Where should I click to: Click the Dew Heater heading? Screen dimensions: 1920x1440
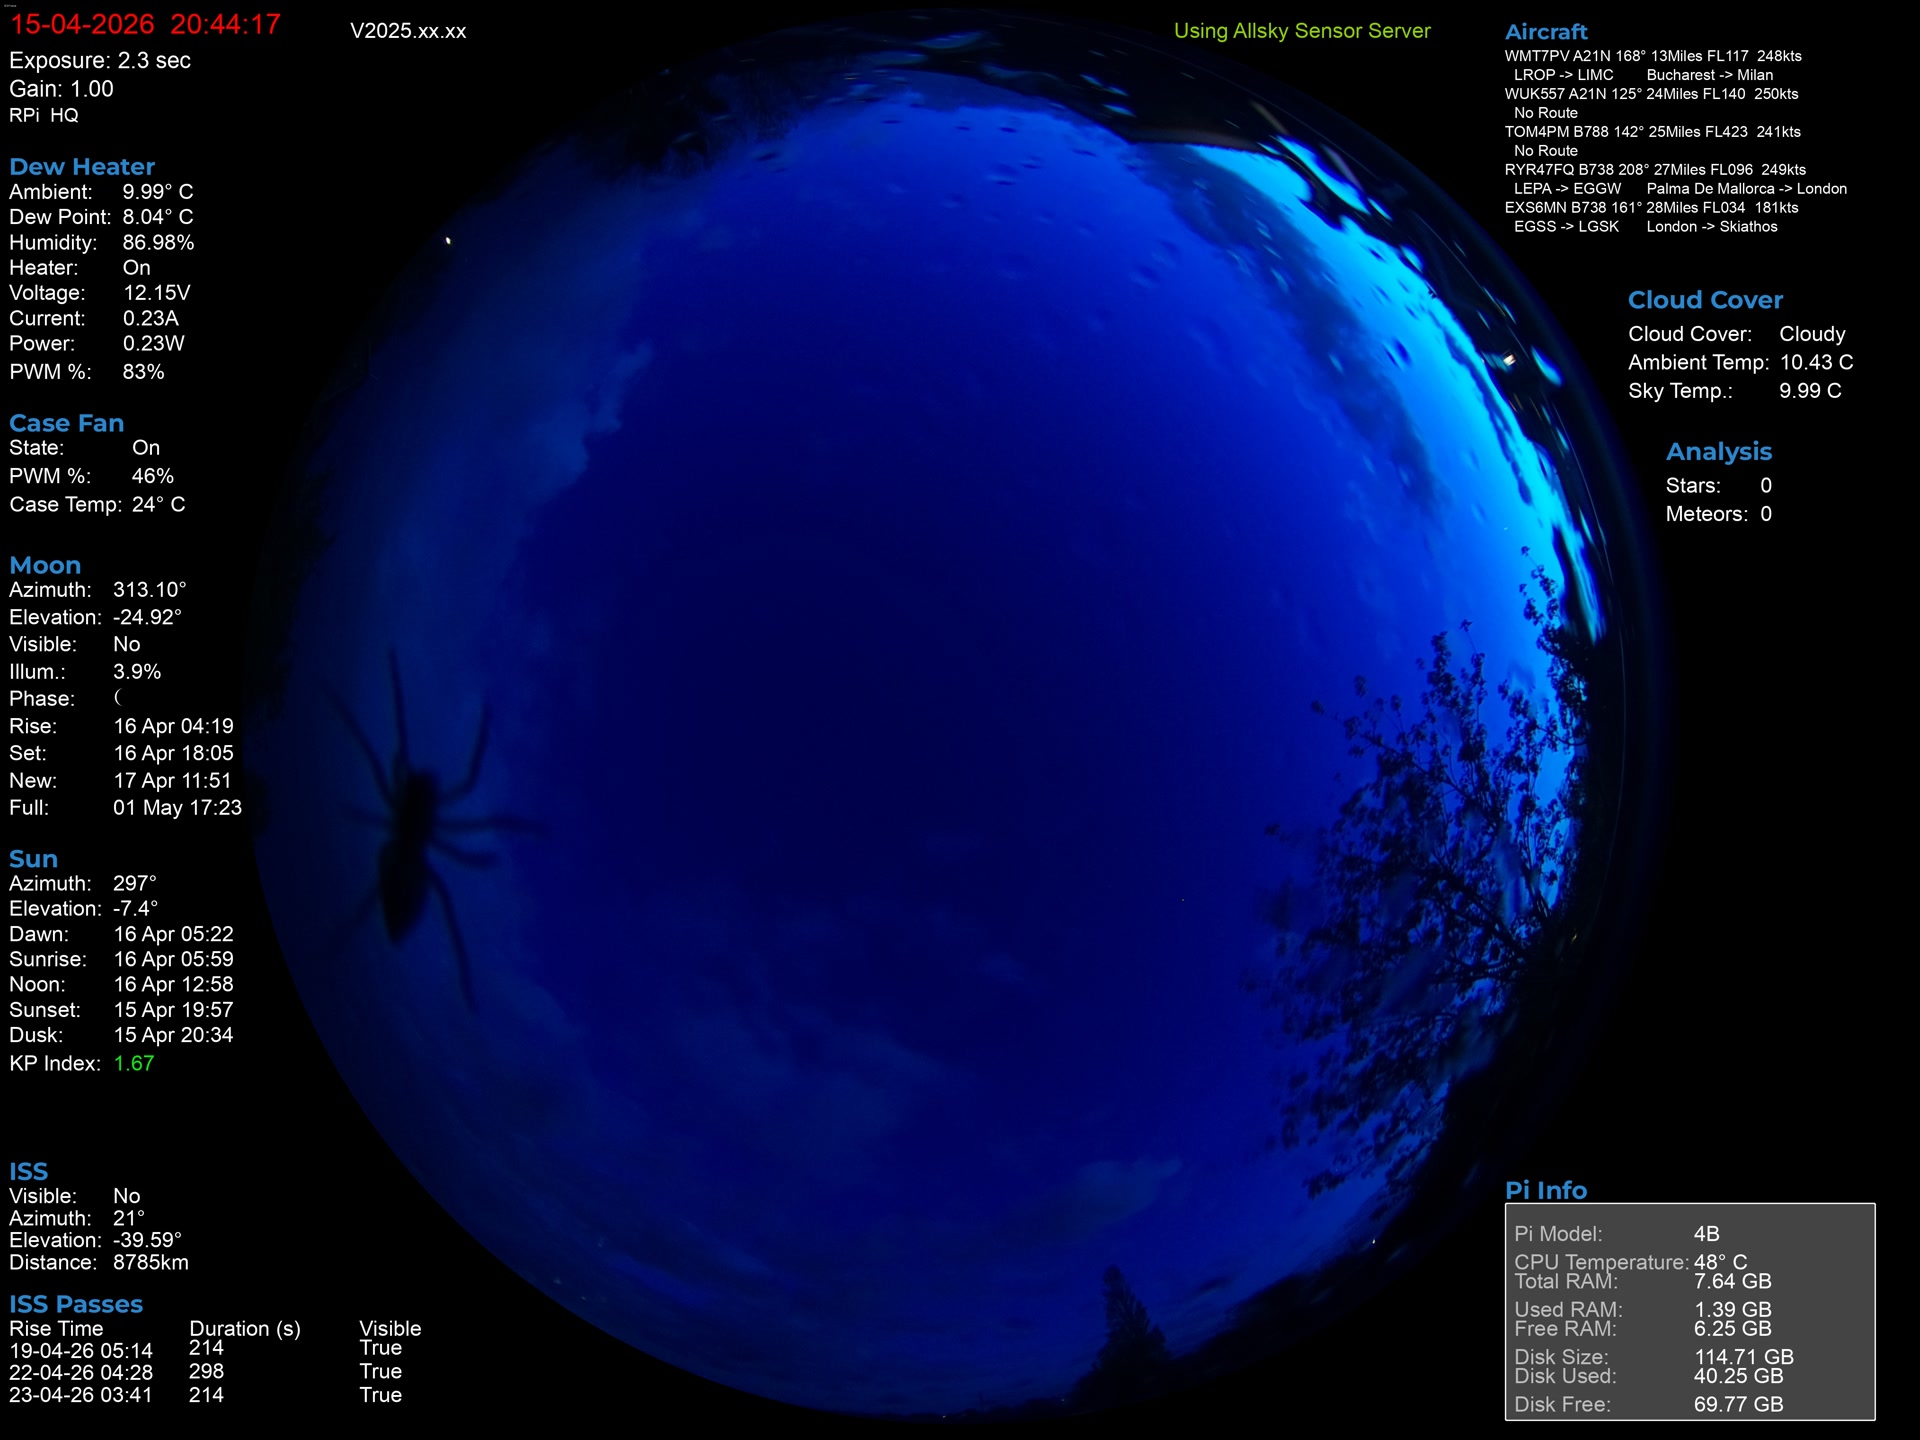(82, 167)
